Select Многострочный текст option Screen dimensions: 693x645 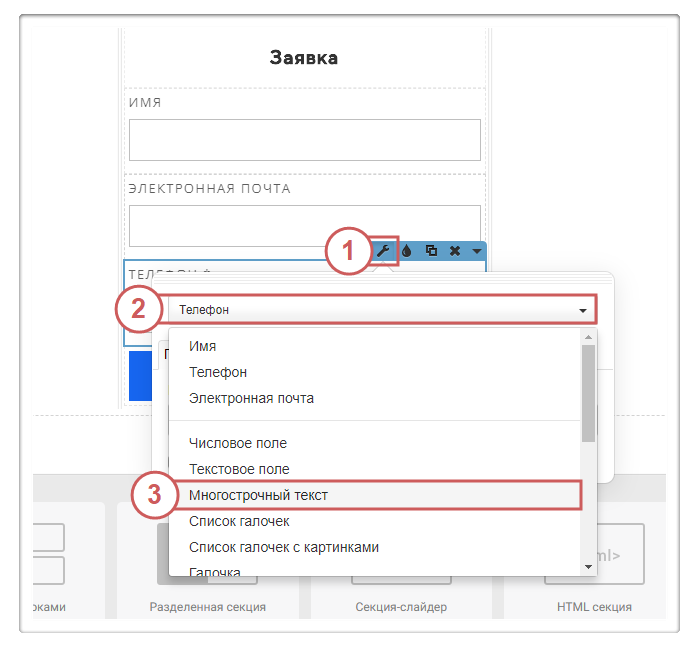point(259,495)
